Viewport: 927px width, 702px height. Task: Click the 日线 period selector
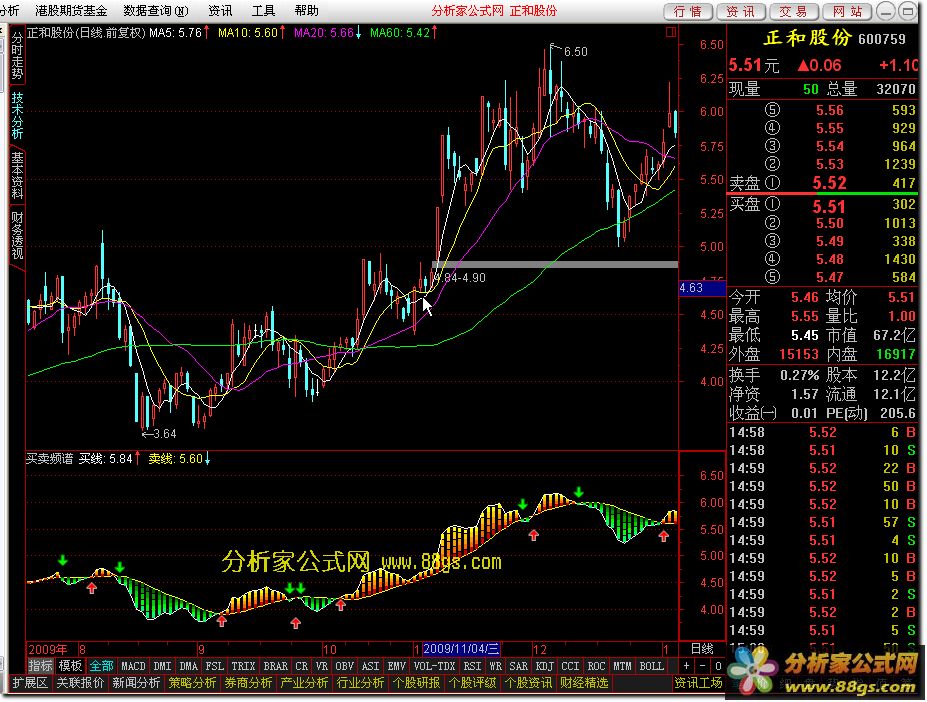pyautogui.click(x=702, y=649)
